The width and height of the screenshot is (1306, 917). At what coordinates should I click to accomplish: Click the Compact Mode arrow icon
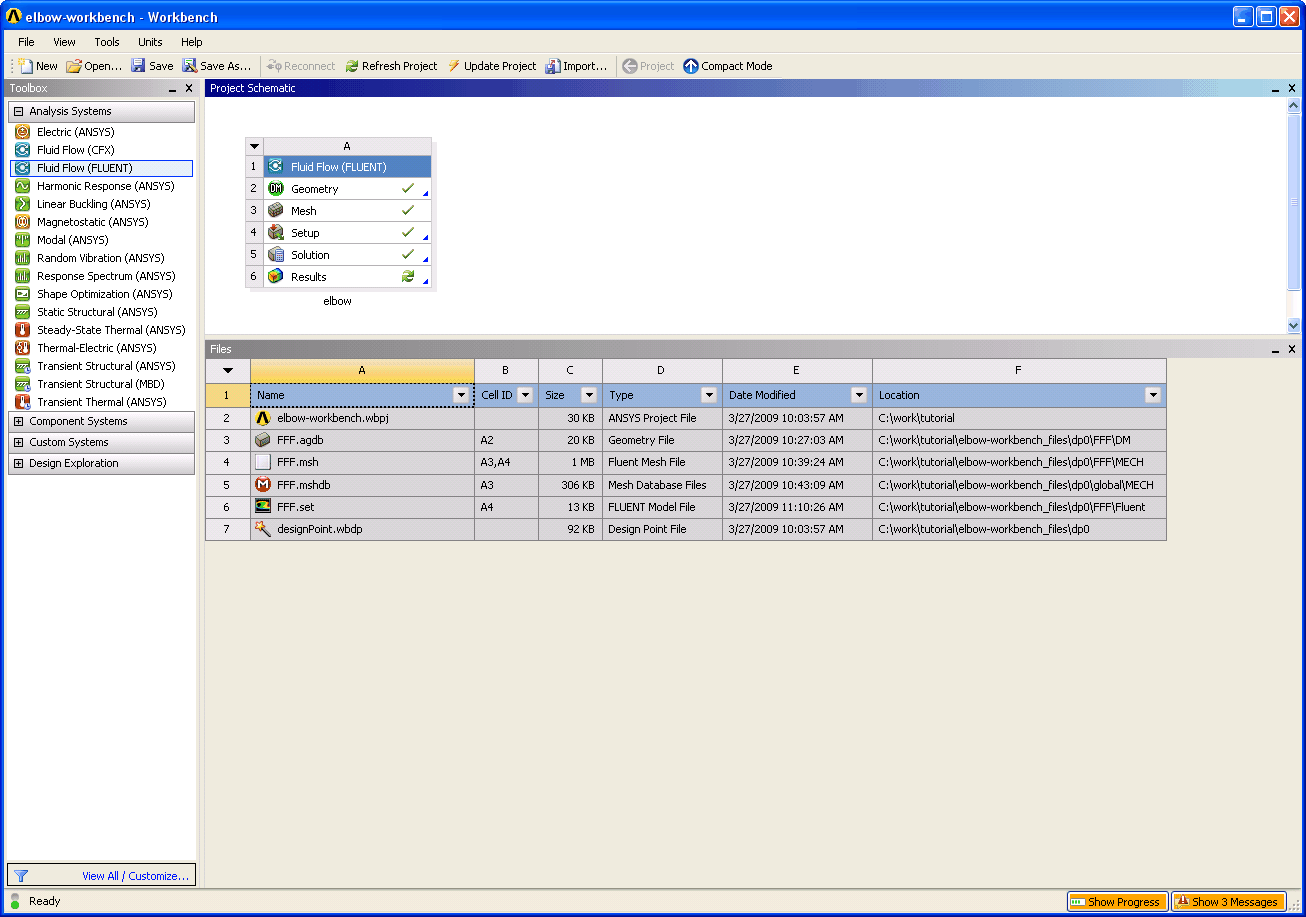tap(691, 66)
